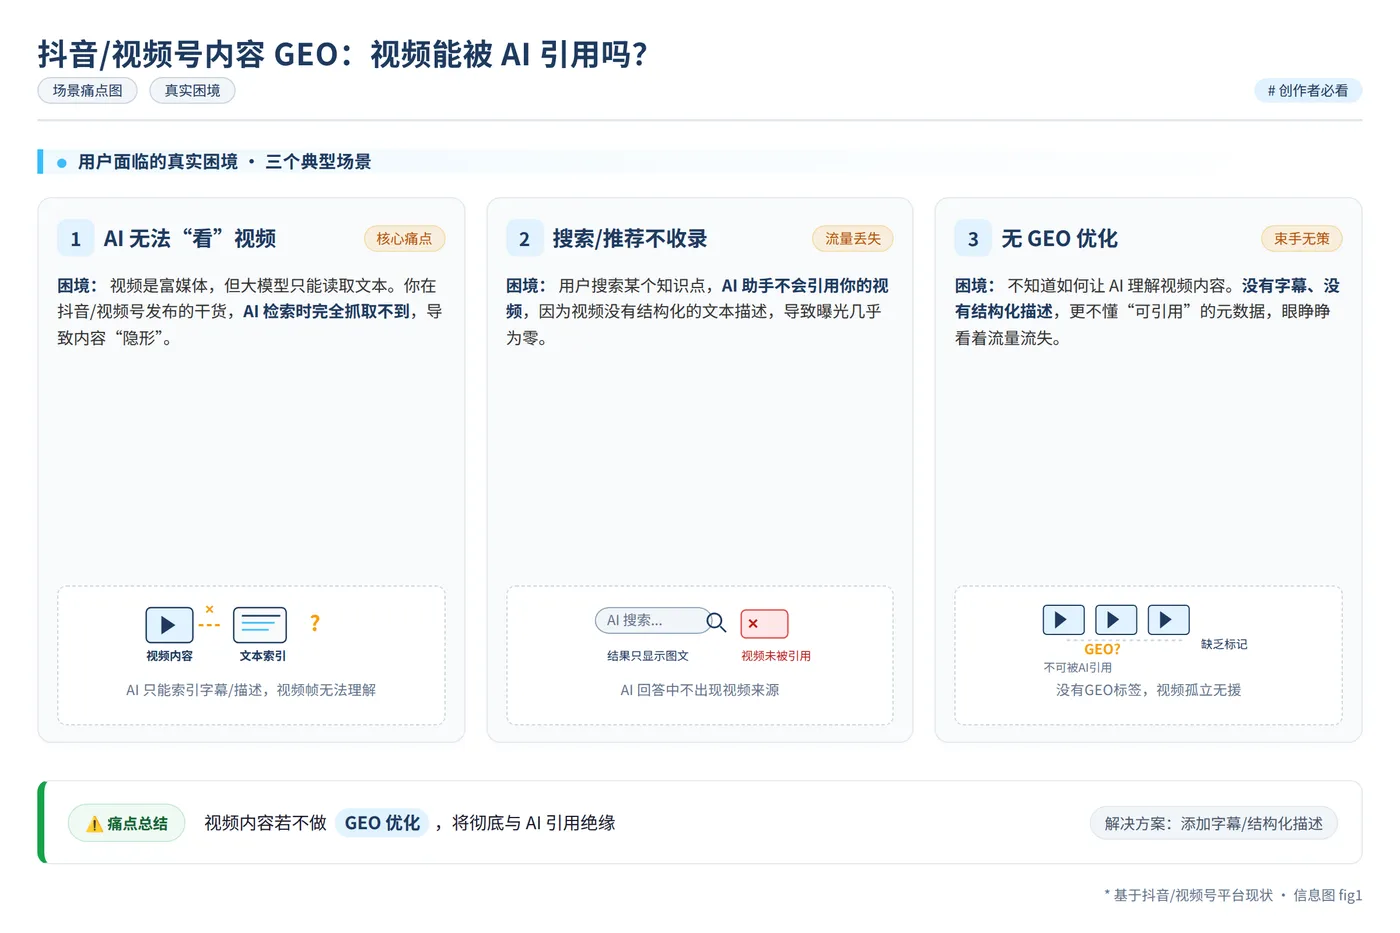Click the number 1 badge of AI 无法看视频 card
The image size is (1400, 933).
pos(75,239)
